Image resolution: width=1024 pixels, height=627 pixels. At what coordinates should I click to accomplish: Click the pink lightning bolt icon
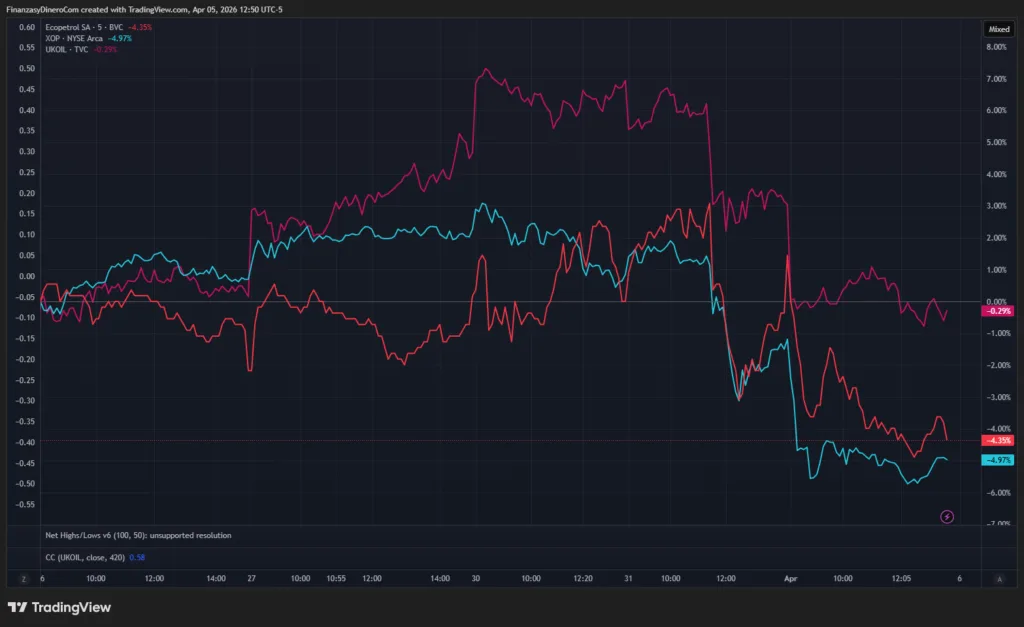click(947, 516)
